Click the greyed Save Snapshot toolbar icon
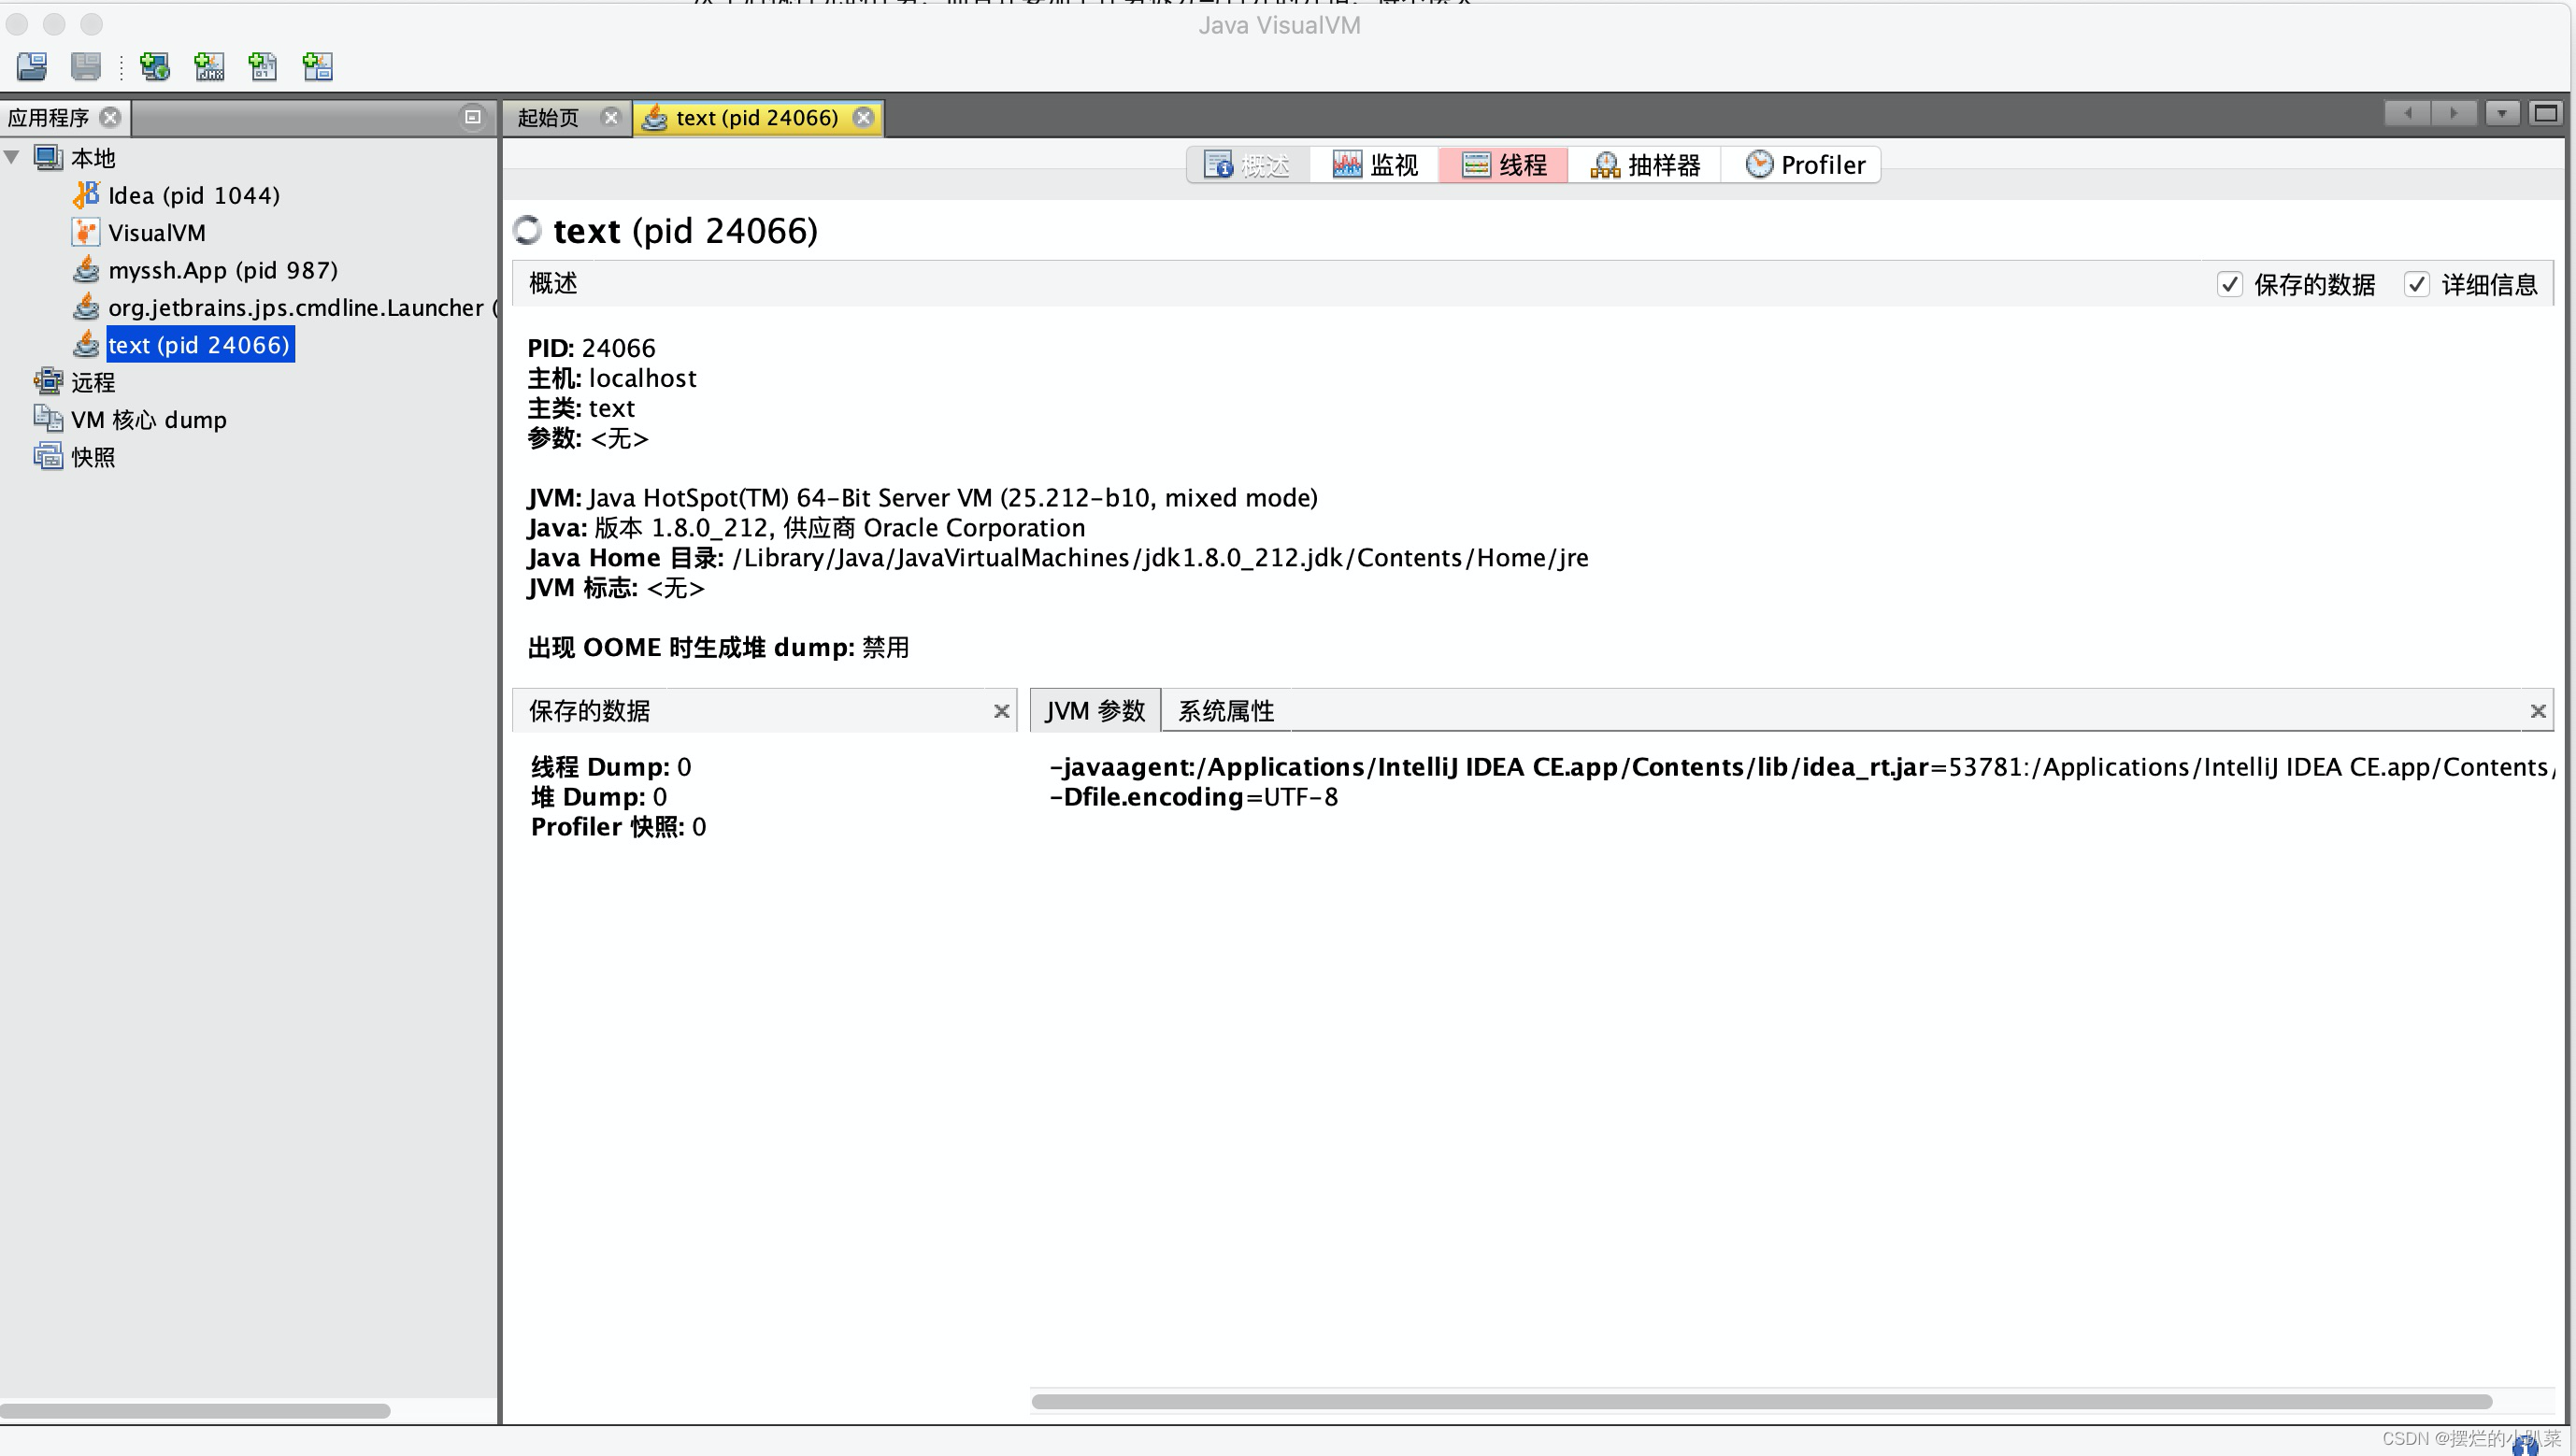 [86, 66]
